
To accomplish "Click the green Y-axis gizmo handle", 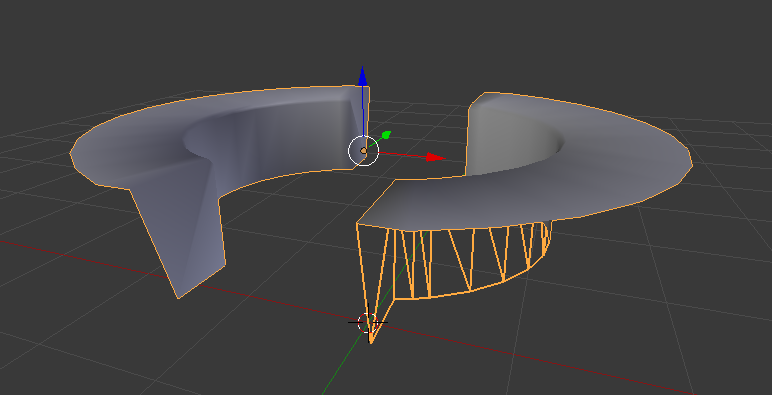I will coord(386,134).
